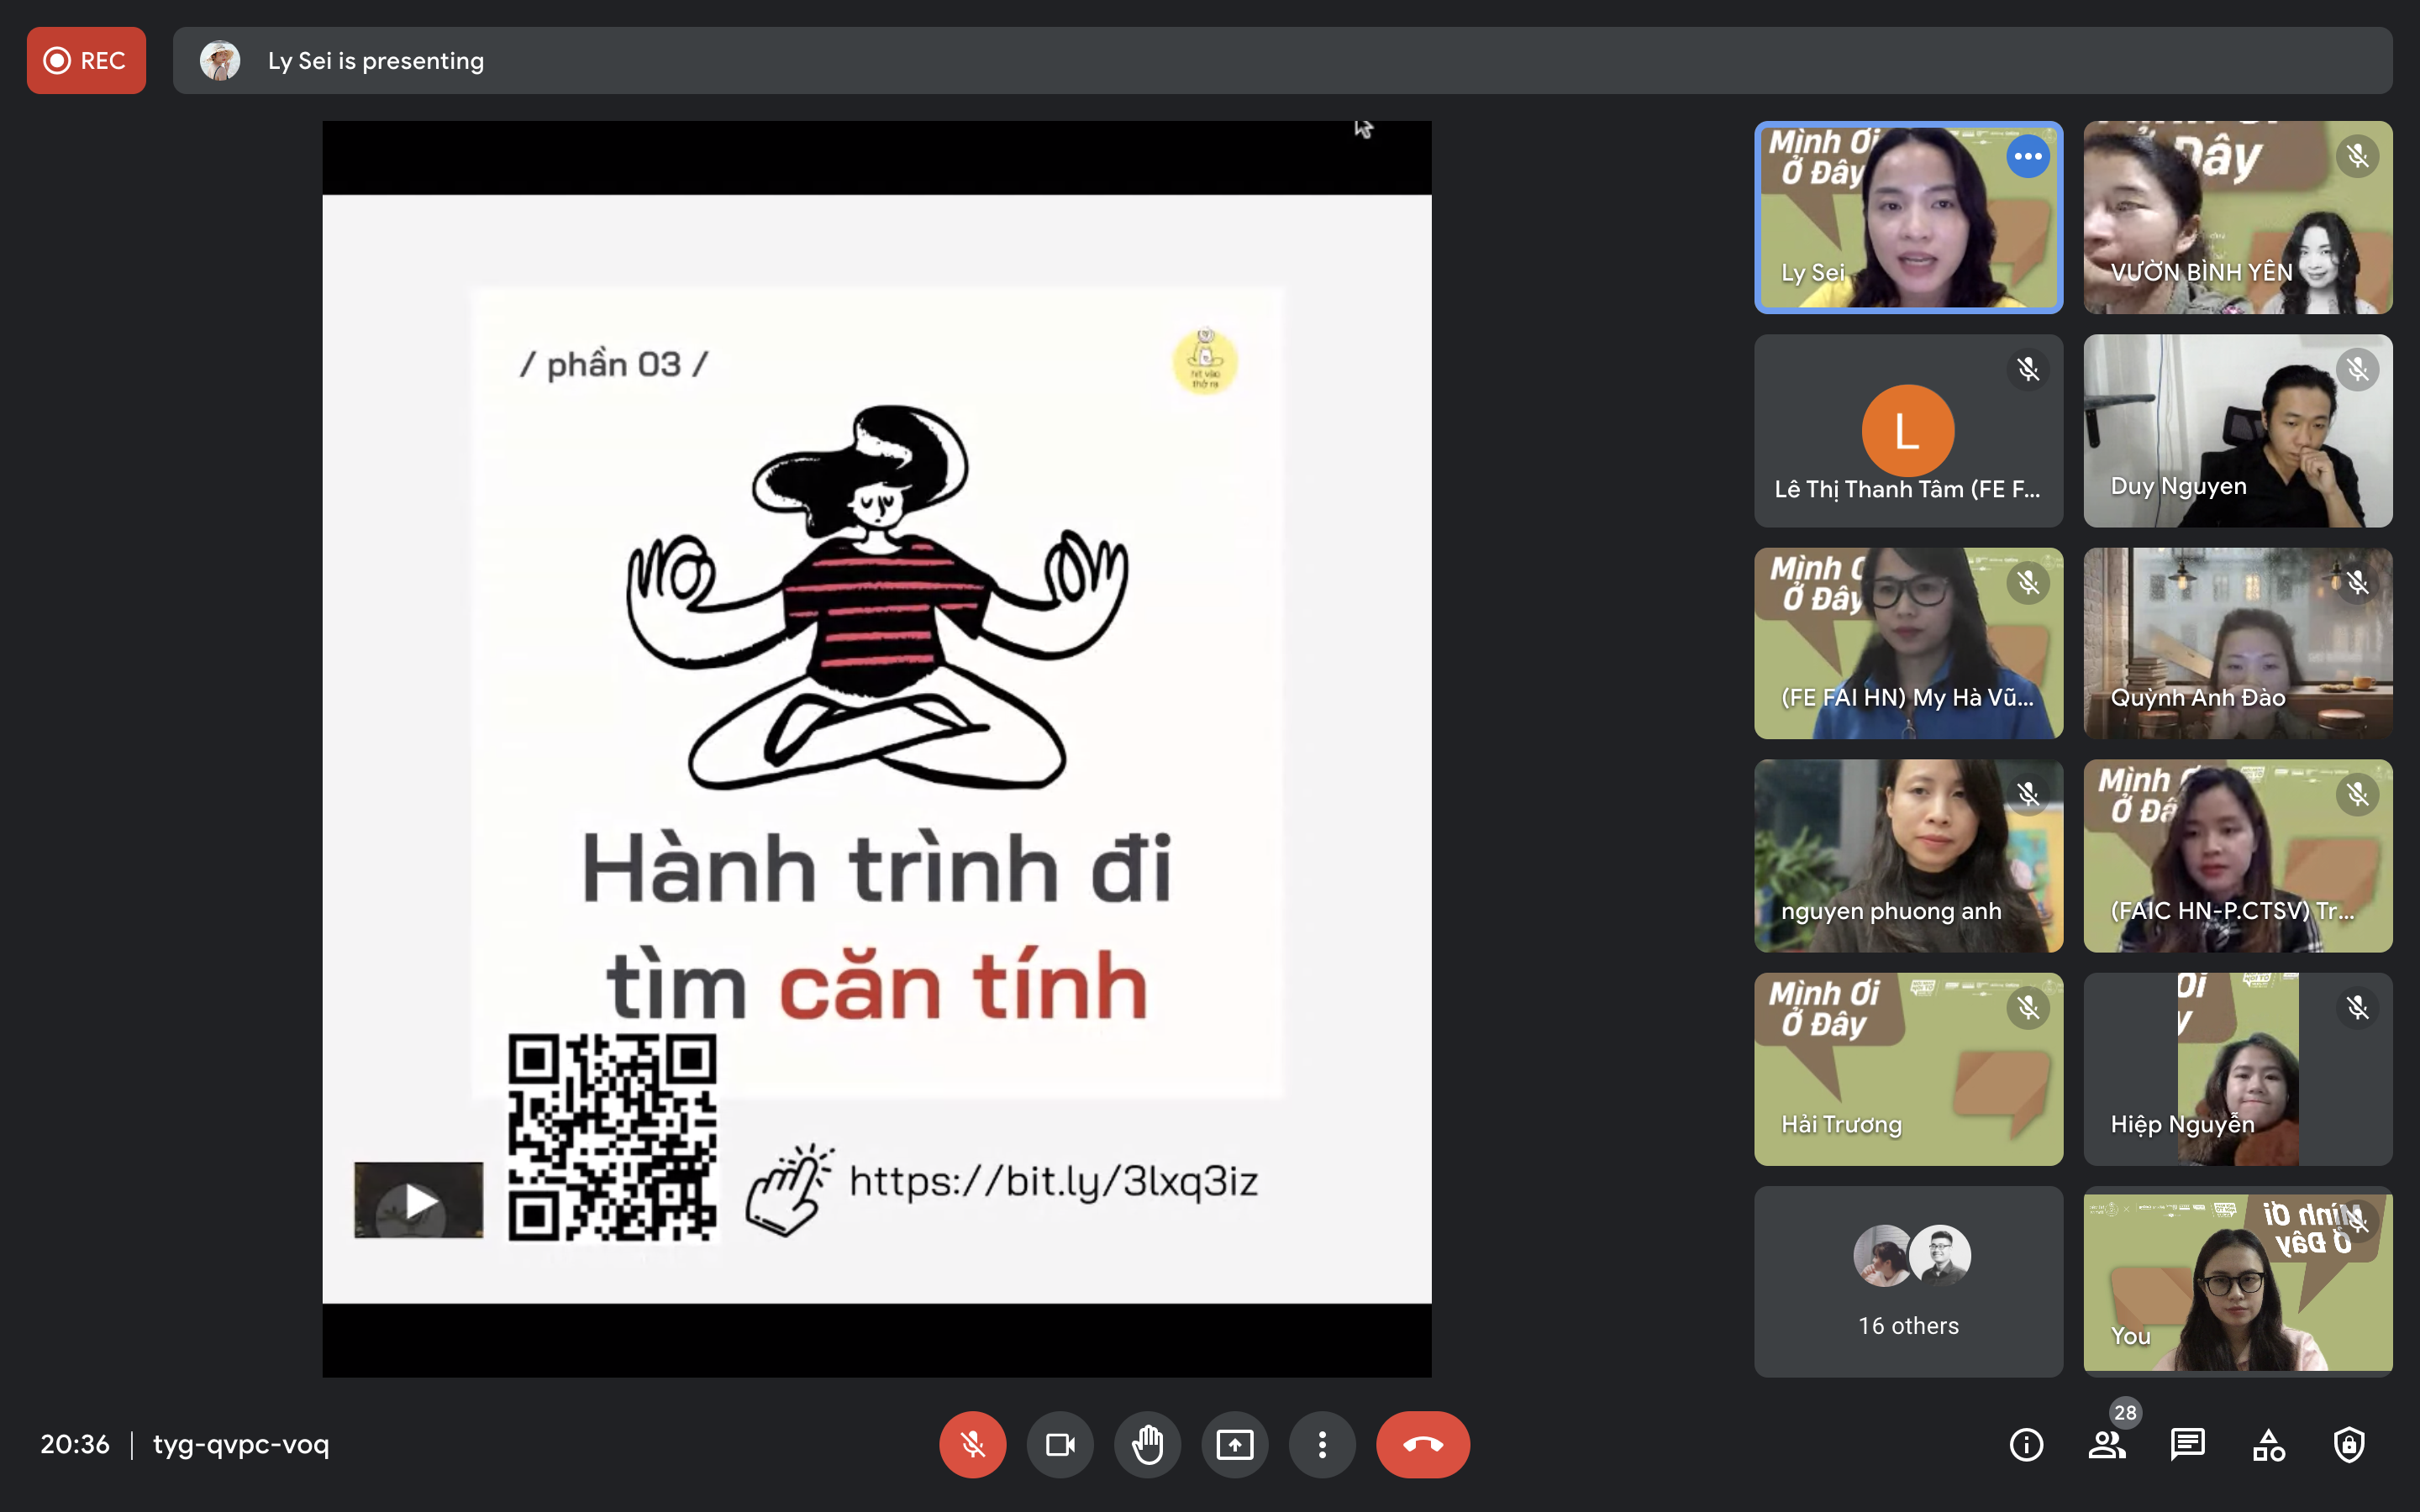Toggle the camera button
Screen dimensions: 2420x1512
(x=1060, y=1444)
